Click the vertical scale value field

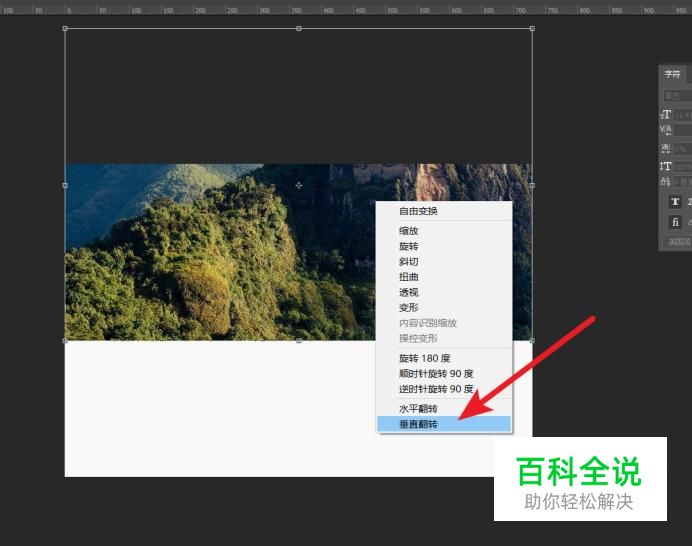click(683, 167)
